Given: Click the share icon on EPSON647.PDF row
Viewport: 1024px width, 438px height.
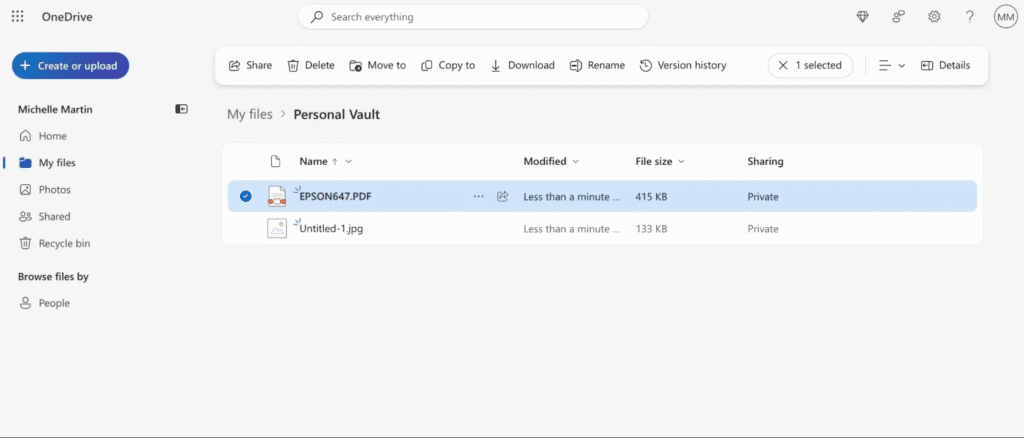Looking at the screenshot, I should click(503, 197).
